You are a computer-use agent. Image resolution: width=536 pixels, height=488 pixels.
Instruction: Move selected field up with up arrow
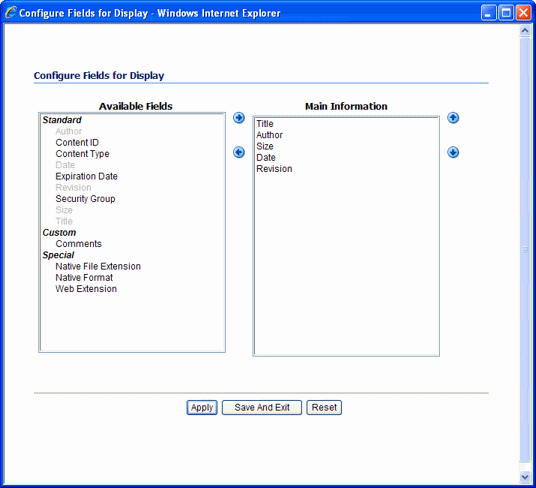click(453, 118)
